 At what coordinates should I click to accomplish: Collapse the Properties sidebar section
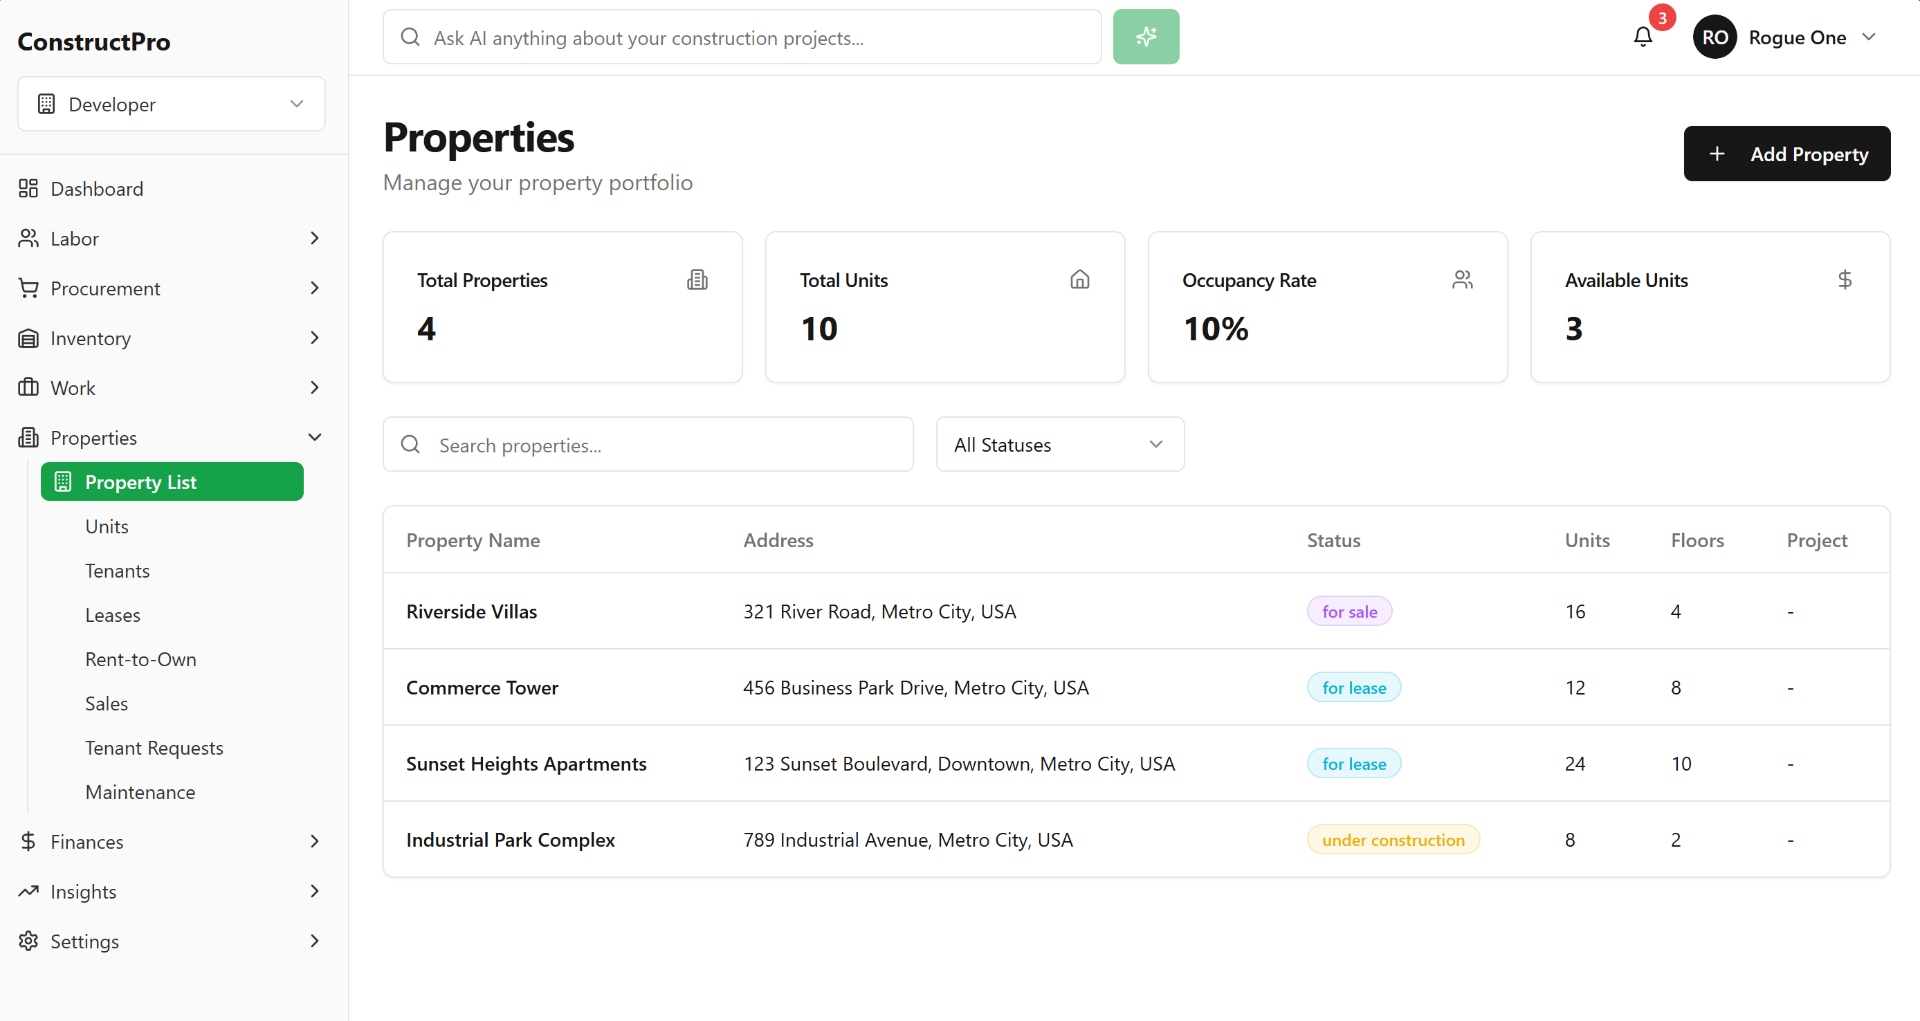click(x=314, y=437)
